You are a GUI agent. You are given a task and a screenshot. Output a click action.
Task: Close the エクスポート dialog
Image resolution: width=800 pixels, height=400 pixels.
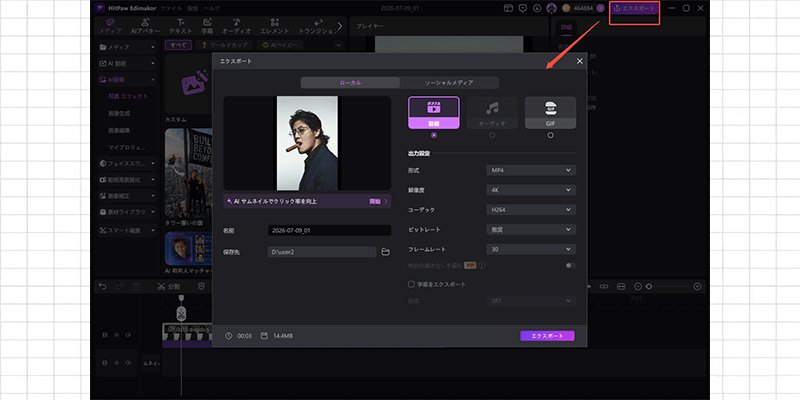coord(580,61)
